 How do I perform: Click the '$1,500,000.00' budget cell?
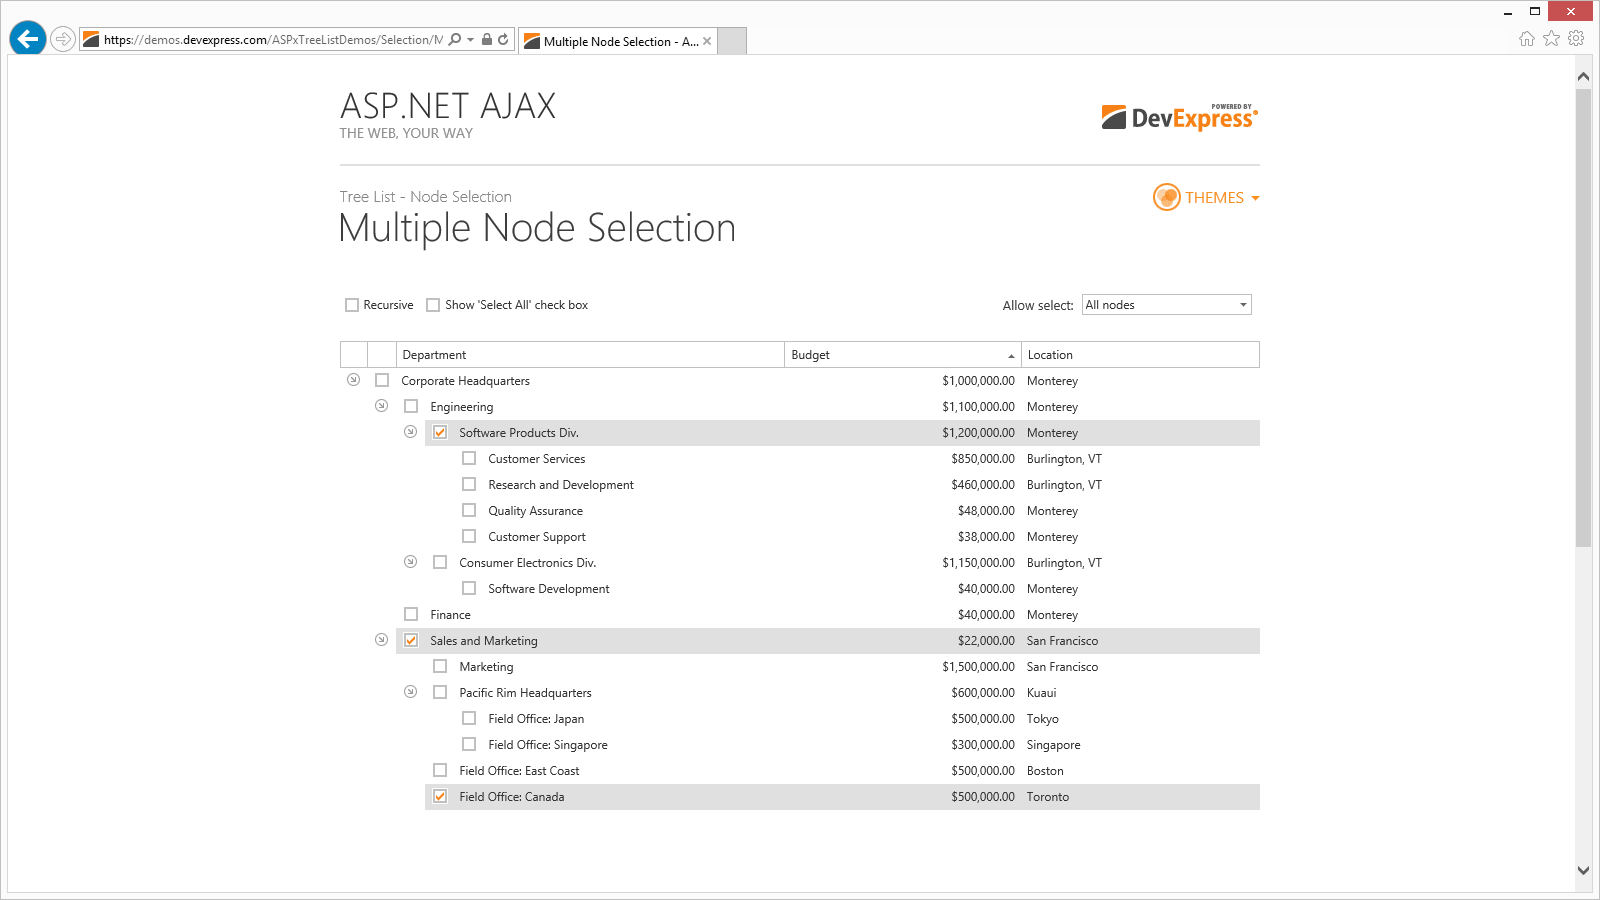click(978, 667)
